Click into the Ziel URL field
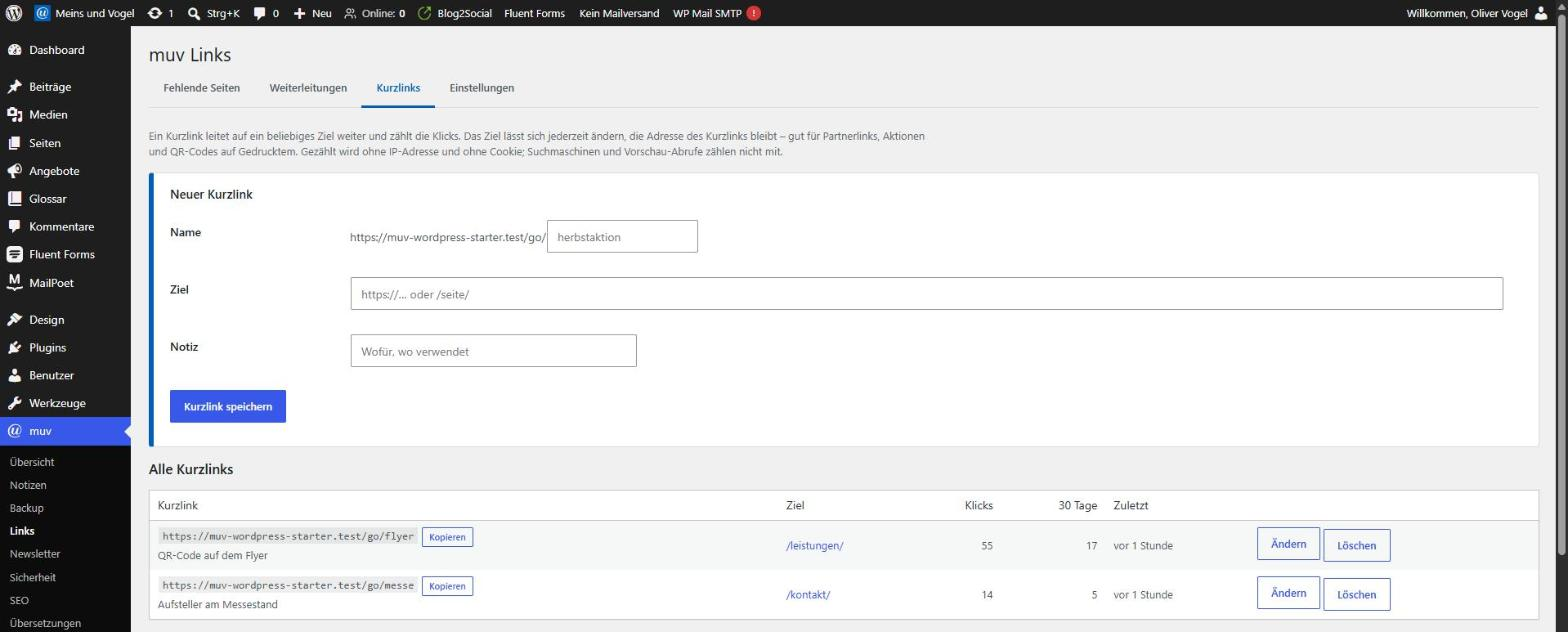 click(926, 294)
